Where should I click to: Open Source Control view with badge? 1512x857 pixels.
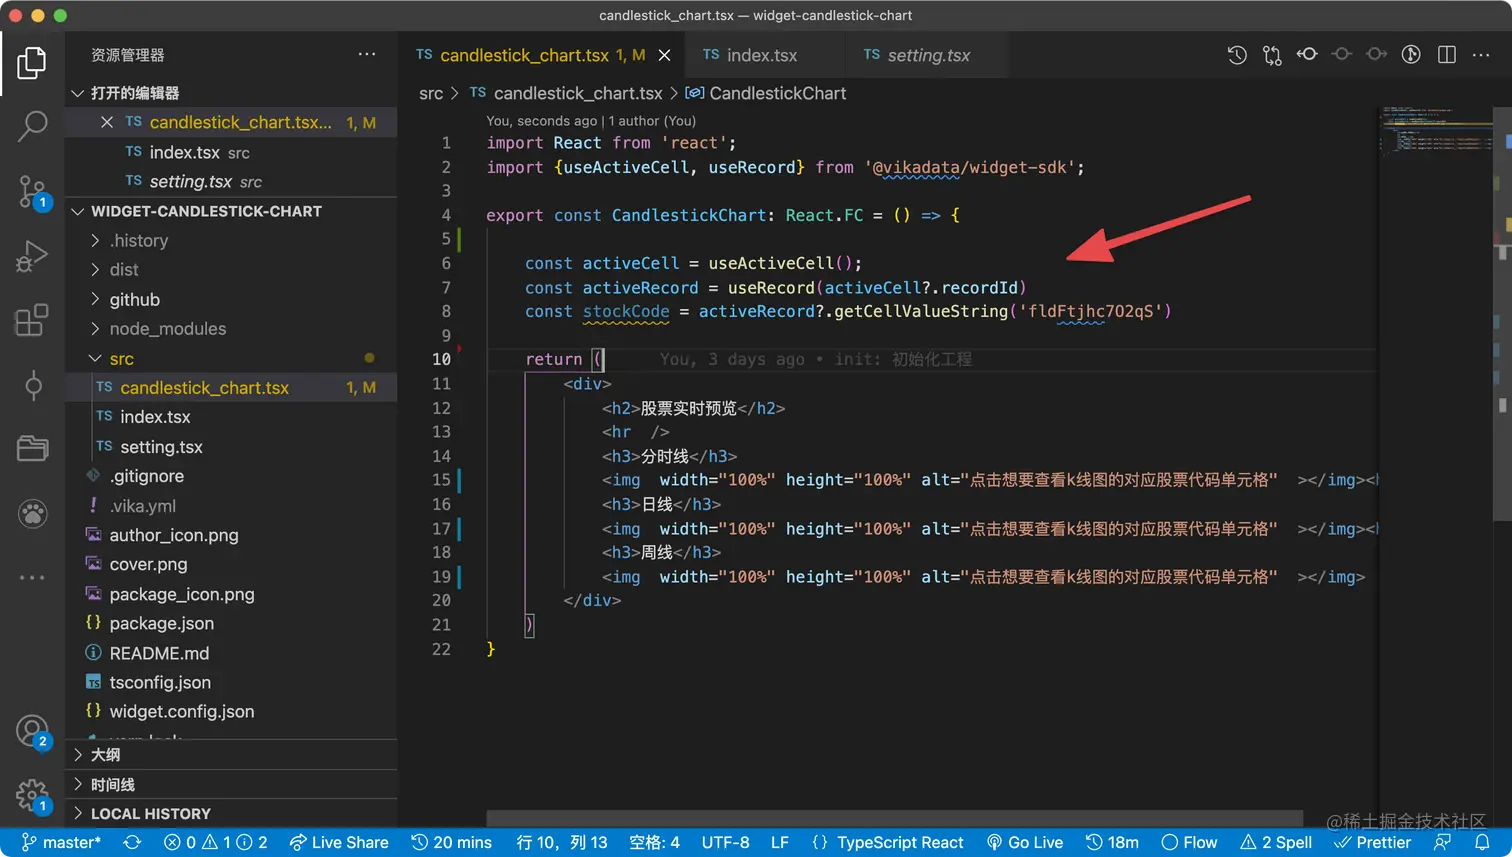click(32, 192)
